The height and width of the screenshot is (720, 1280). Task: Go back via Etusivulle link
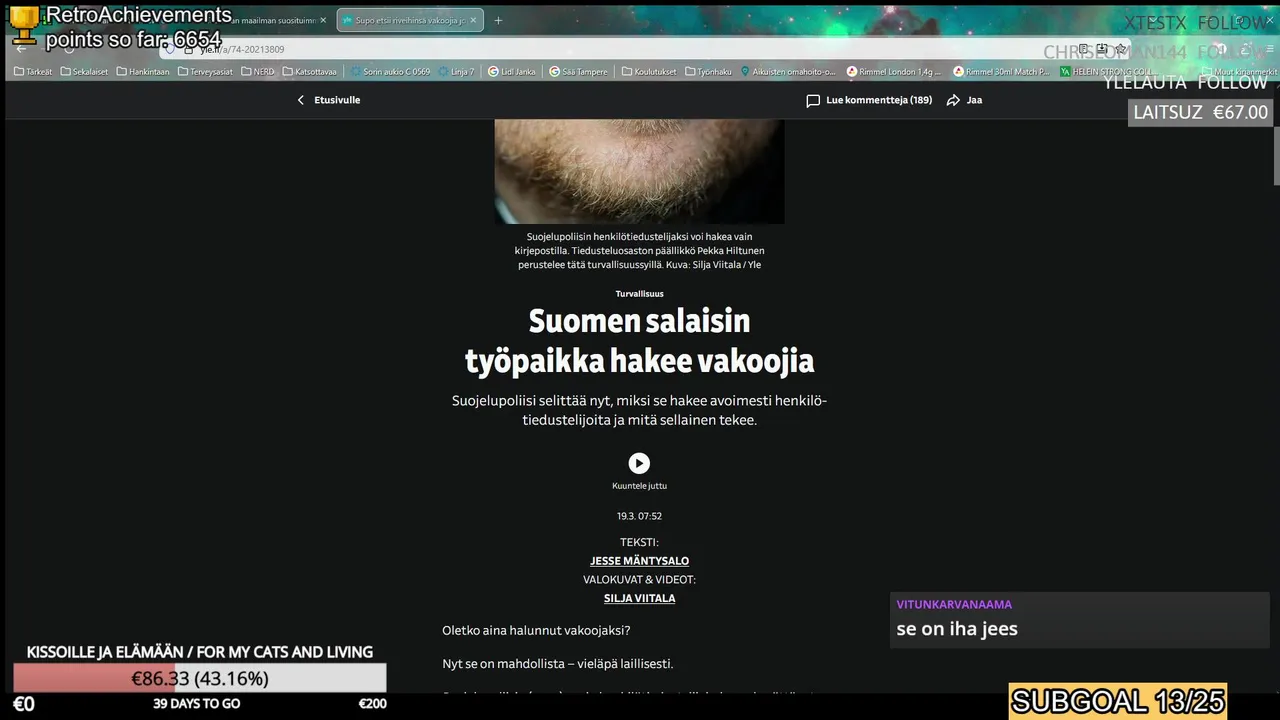(328, 100)
